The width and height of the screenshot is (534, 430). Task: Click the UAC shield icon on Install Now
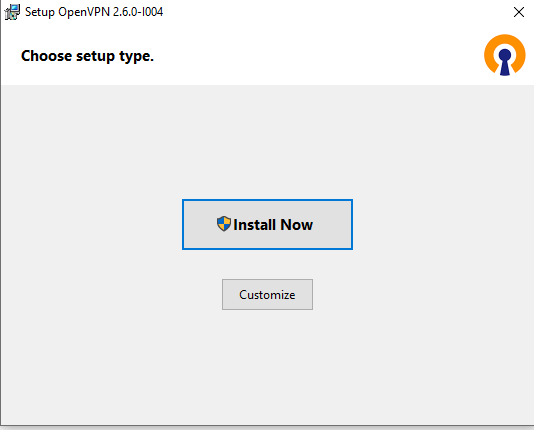tap(224, 224)
